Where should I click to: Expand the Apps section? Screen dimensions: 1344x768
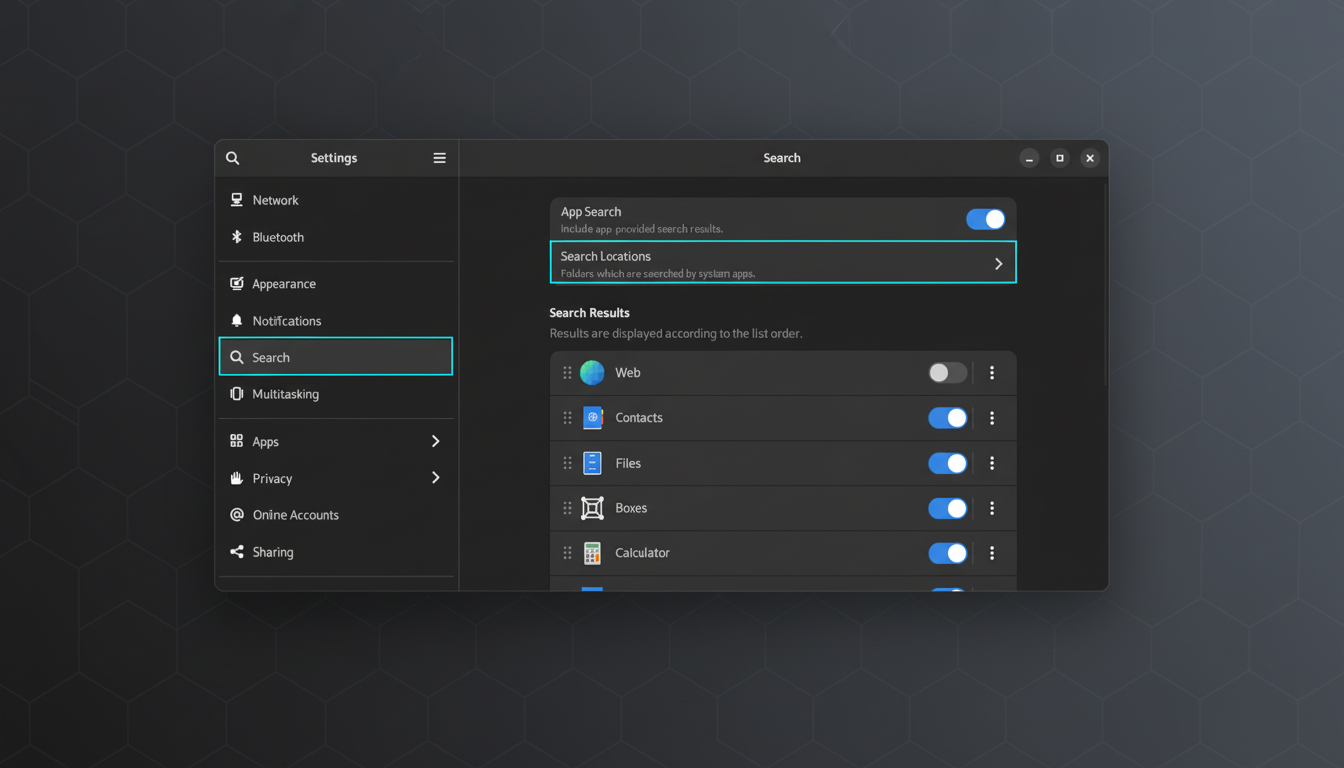pos(435,441)
